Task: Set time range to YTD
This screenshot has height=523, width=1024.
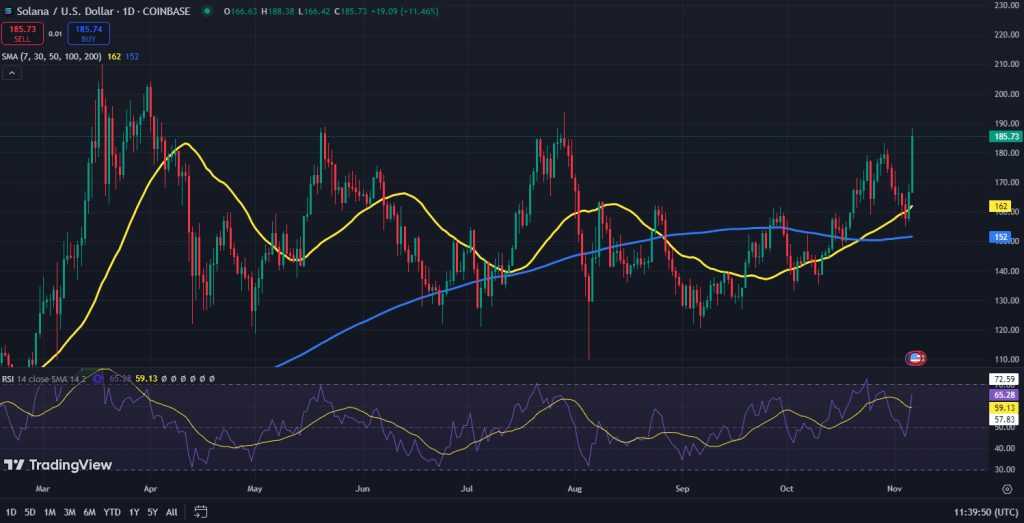Action: pos(112,512)
